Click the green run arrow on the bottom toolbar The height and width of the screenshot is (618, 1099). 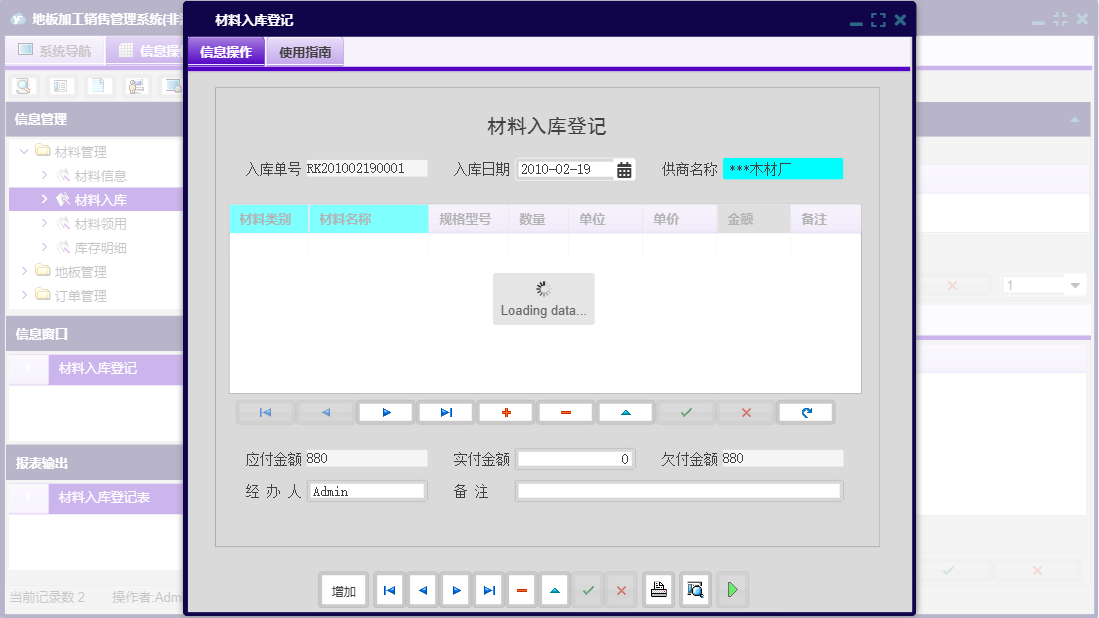click(x=732, y=590)
